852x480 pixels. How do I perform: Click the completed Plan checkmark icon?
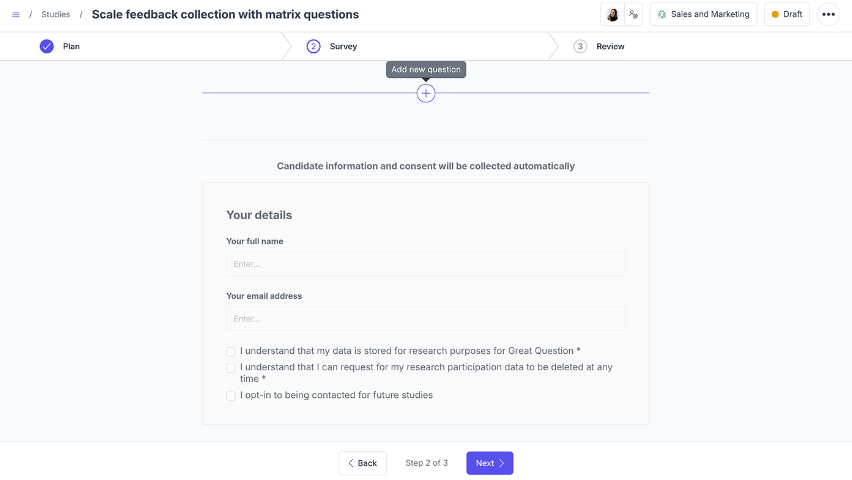click(47, 46)
